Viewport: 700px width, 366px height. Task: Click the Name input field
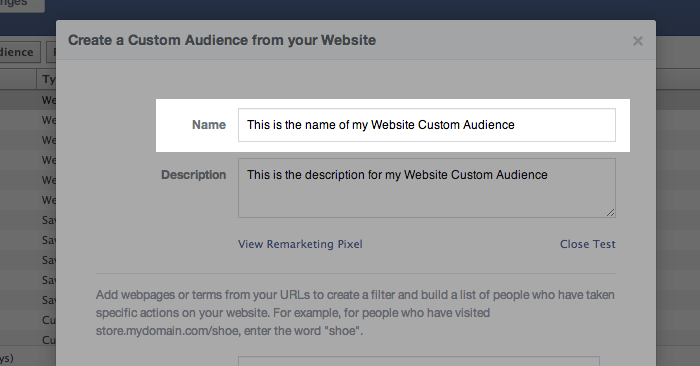tap(427, 125)
